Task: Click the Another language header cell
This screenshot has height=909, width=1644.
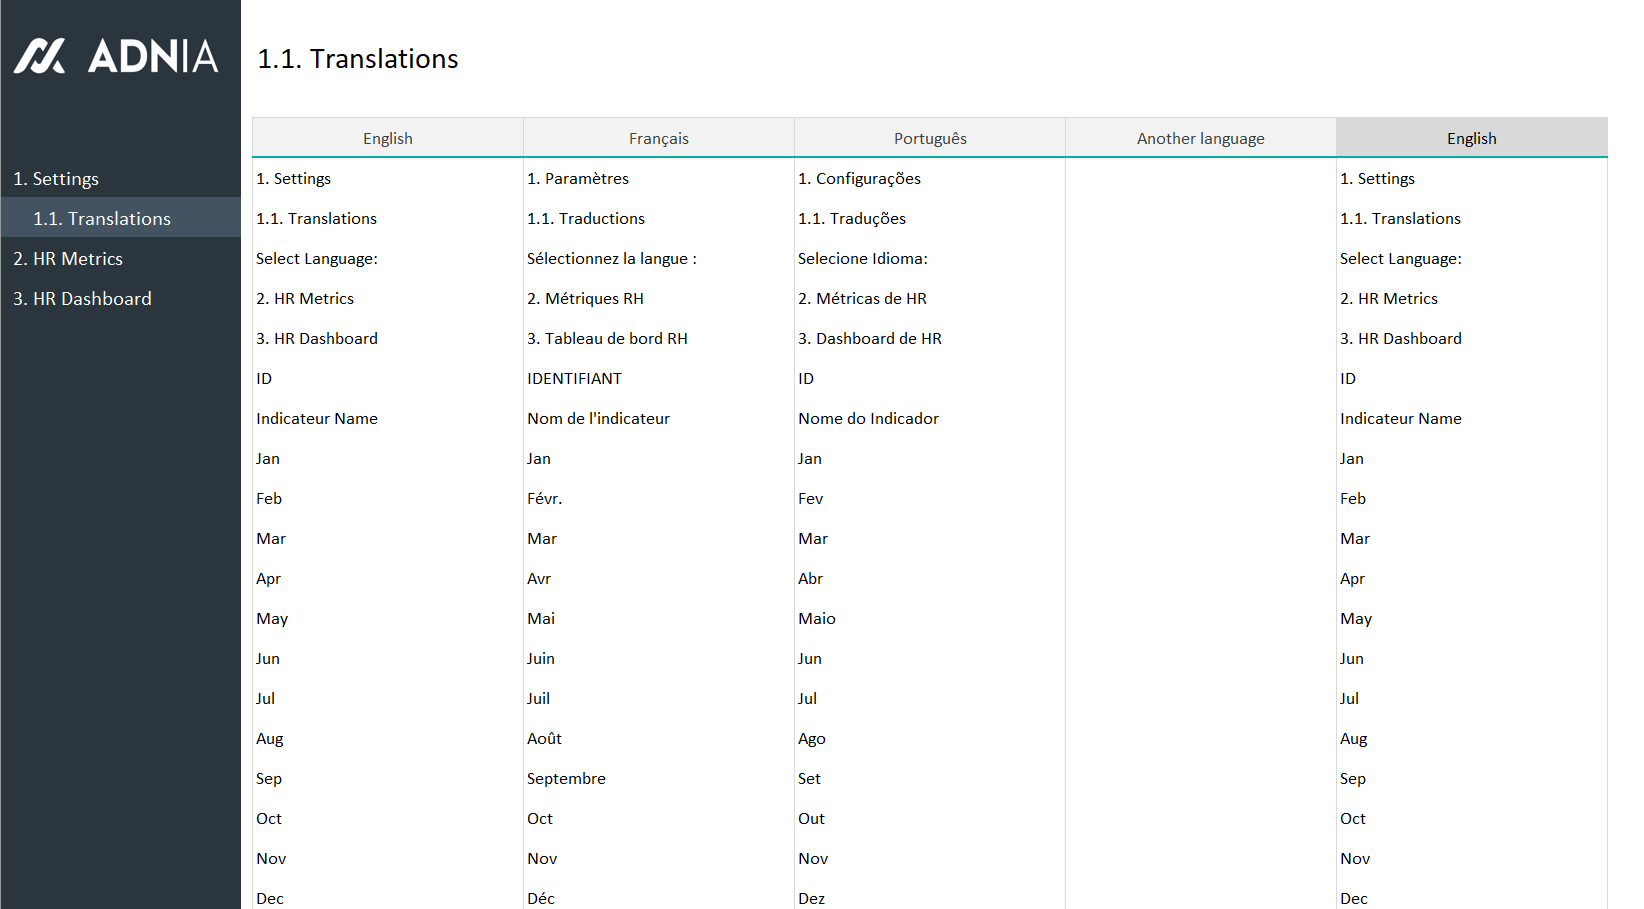Action: 1200,139
